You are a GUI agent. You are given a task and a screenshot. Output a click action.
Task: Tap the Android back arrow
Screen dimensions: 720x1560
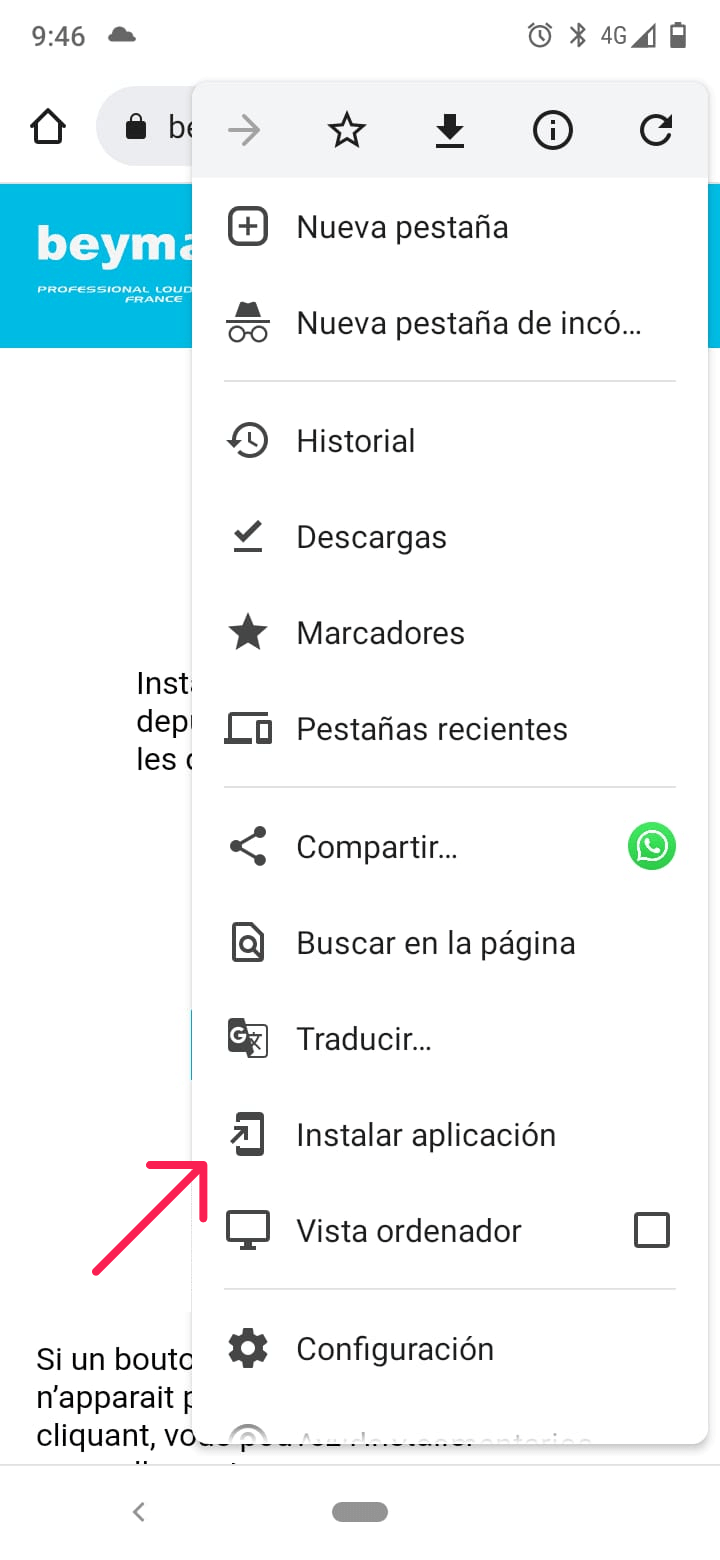[139, 1512]
